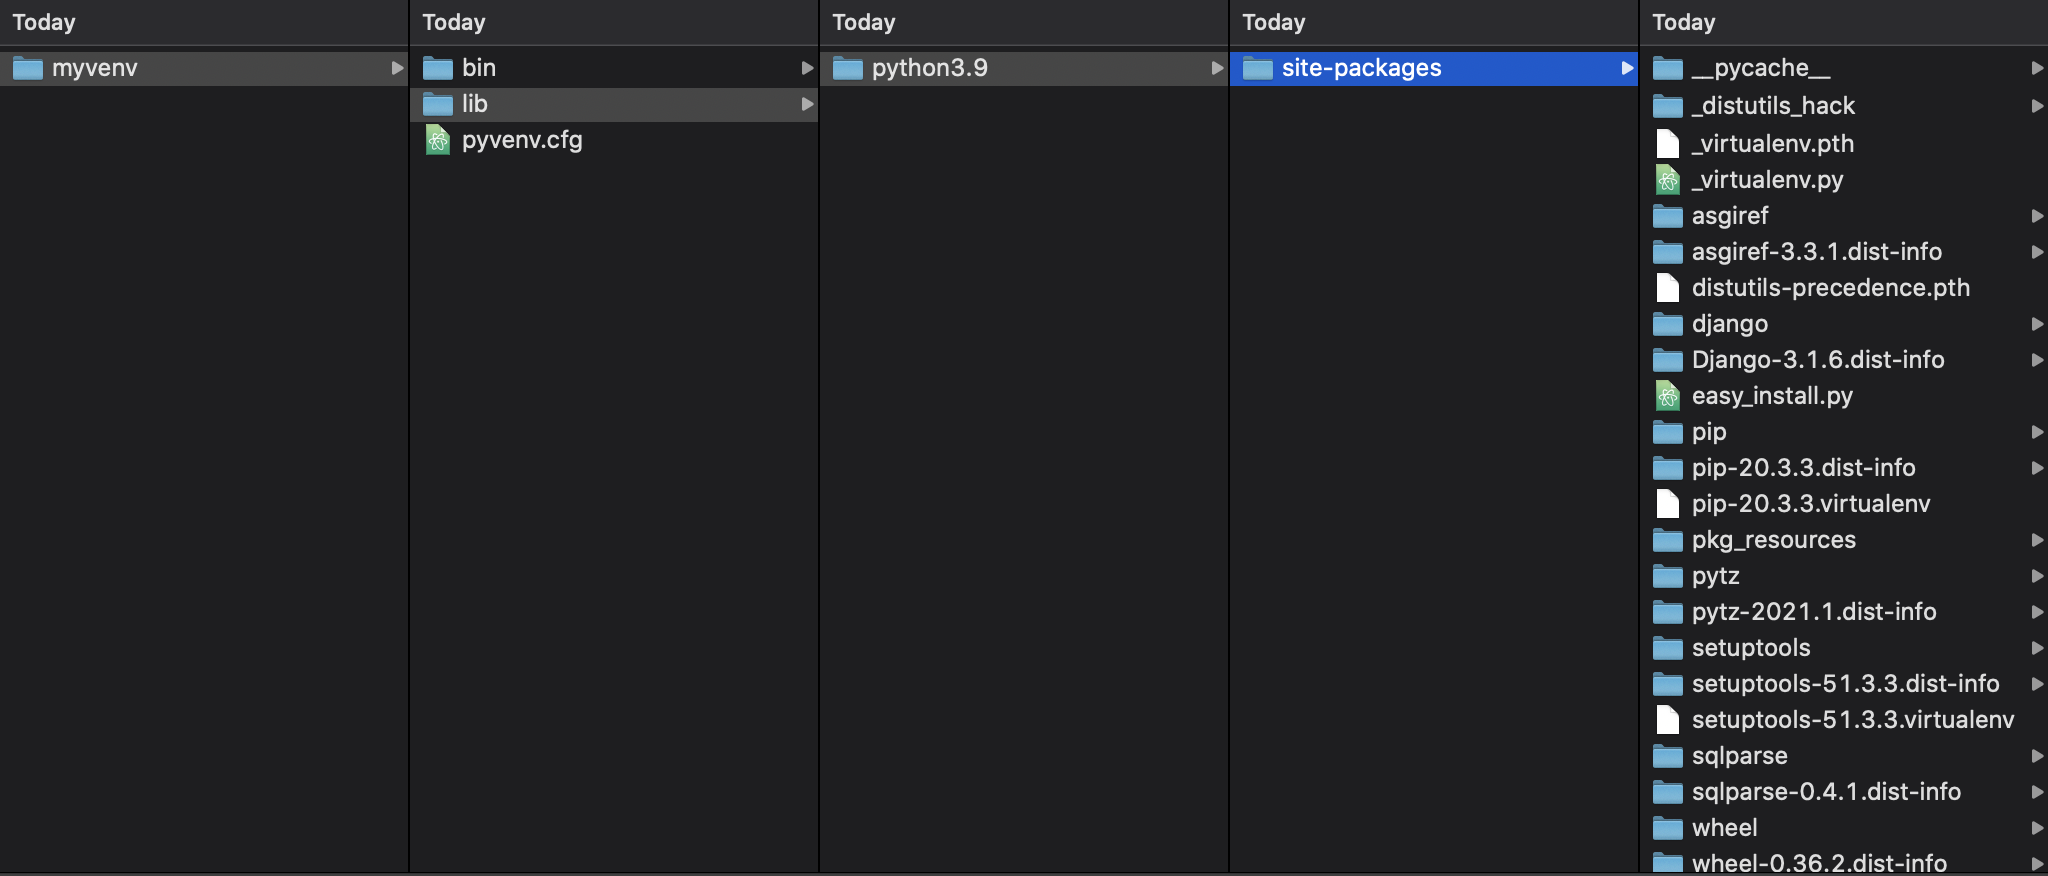Click the asgiref-3.3.1.dist-info folder icon

[x=1668, y=252]
